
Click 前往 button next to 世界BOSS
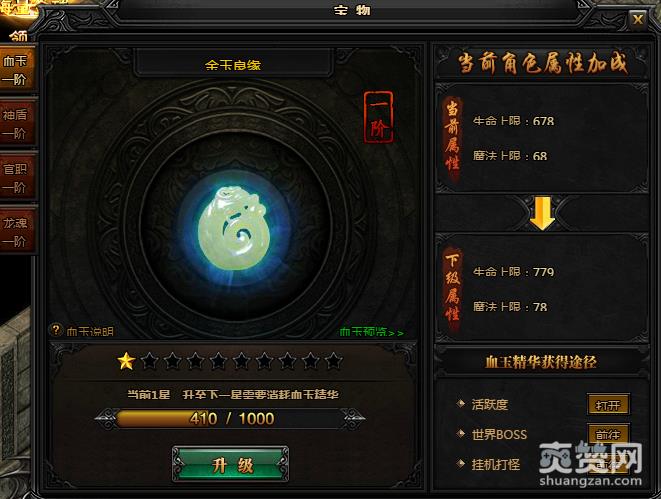click(608, 434)
